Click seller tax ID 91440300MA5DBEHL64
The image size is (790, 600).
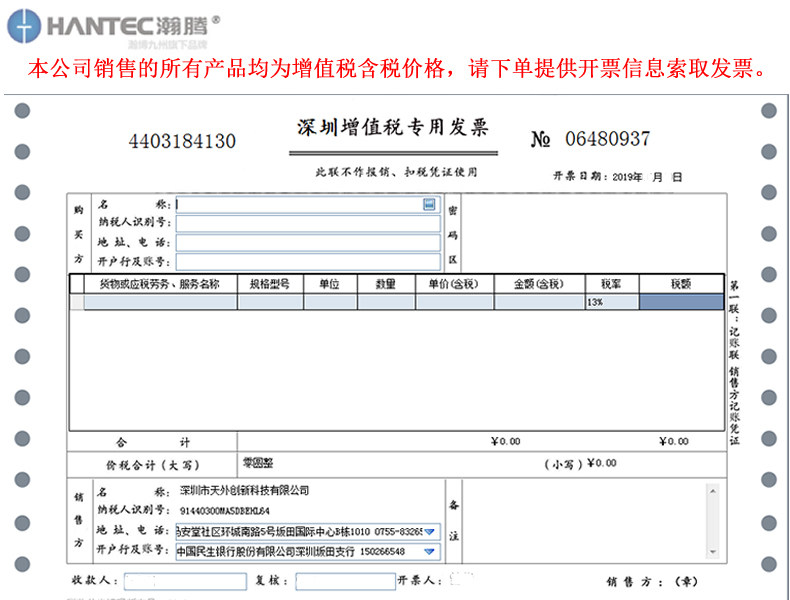pos(225,511)
